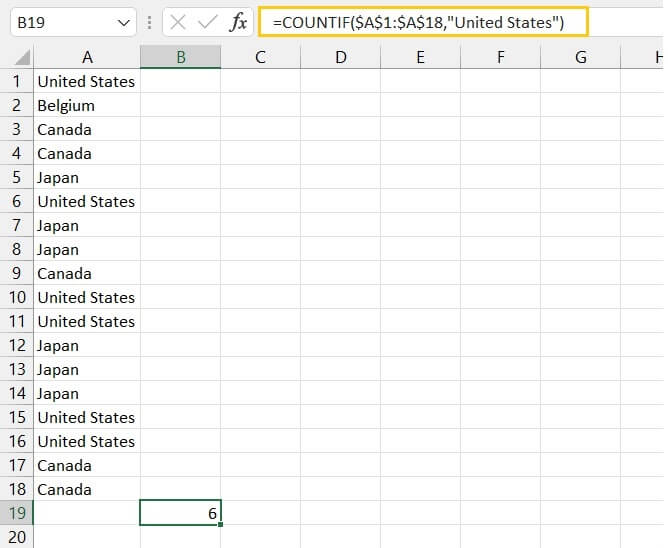Click cell A2 containing Belgium
Image resolution: width=668 pixels, height=548 pixels.
point(87,105)
